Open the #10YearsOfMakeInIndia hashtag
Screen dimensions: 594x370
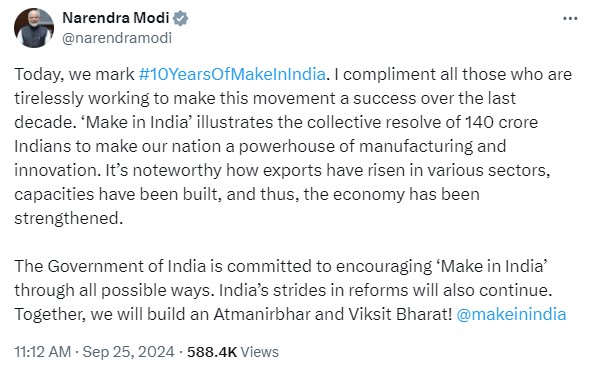(232, 74)
